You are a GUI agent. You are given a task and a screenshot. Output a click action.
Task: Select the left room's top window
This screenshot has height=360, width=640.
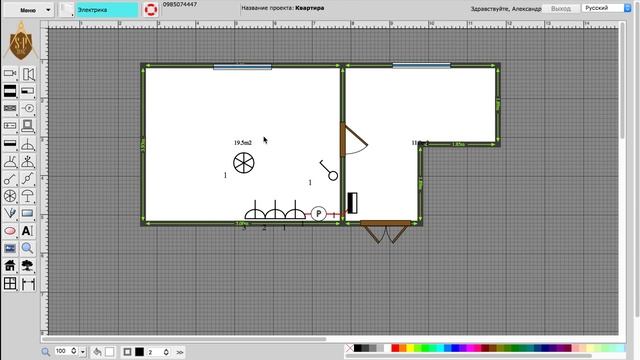point(242,67)
